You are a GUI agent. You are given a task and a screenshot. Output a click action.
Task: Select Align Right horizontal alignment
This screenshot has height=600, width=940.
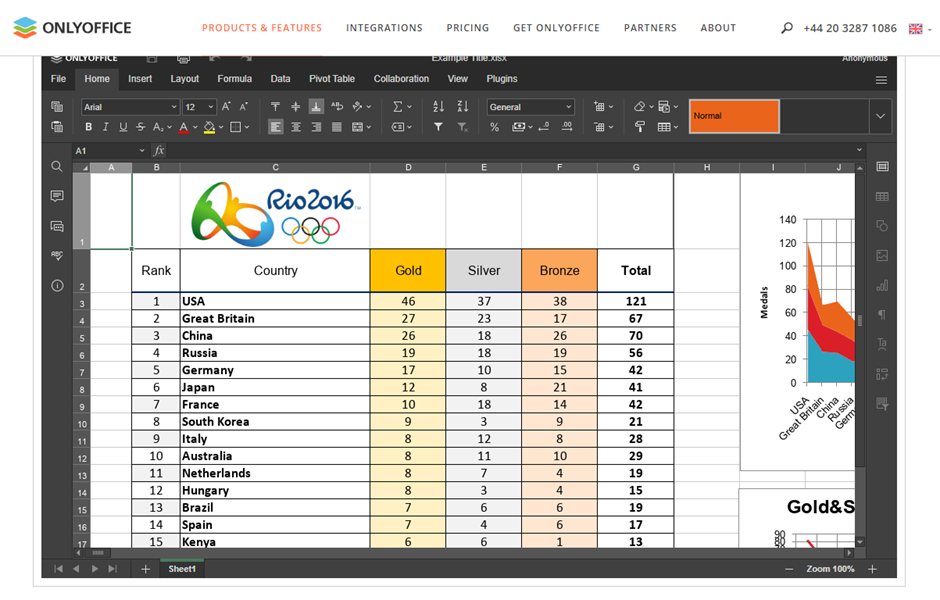316,126
